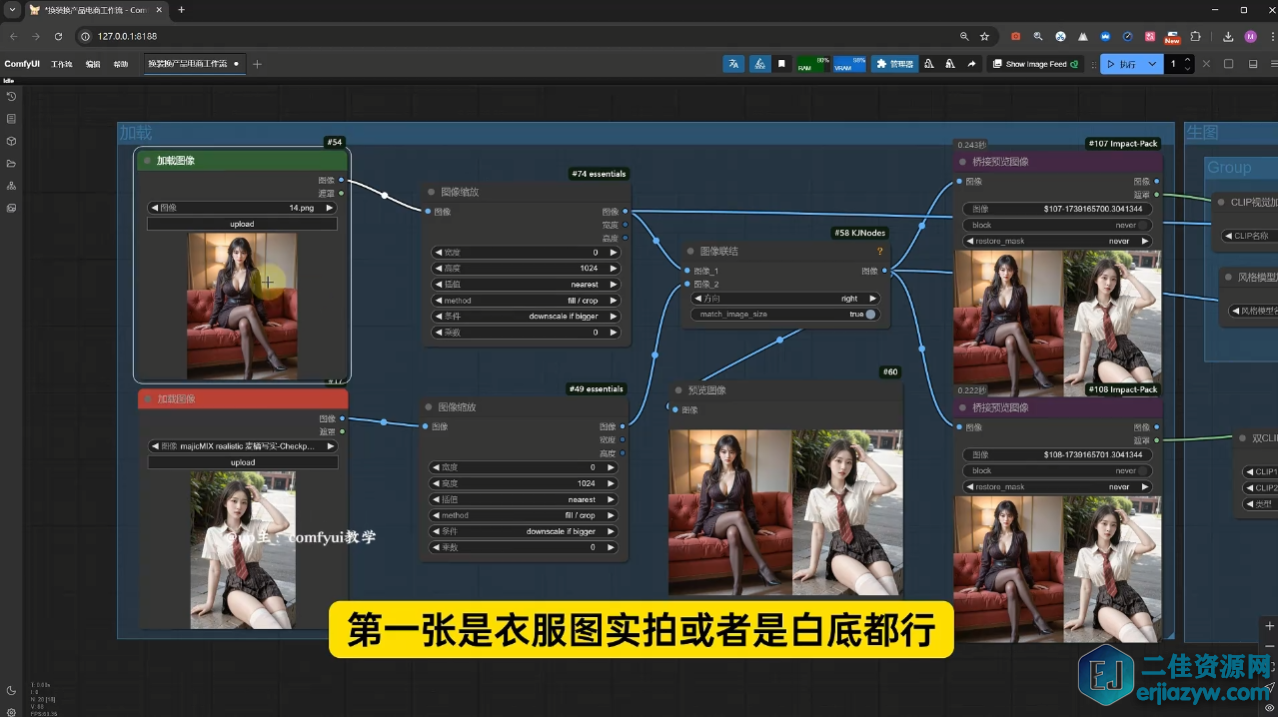Click Show Image Feed button
The width and height of the screenshot is (1278, 717).
click(x=1035, y=64)
